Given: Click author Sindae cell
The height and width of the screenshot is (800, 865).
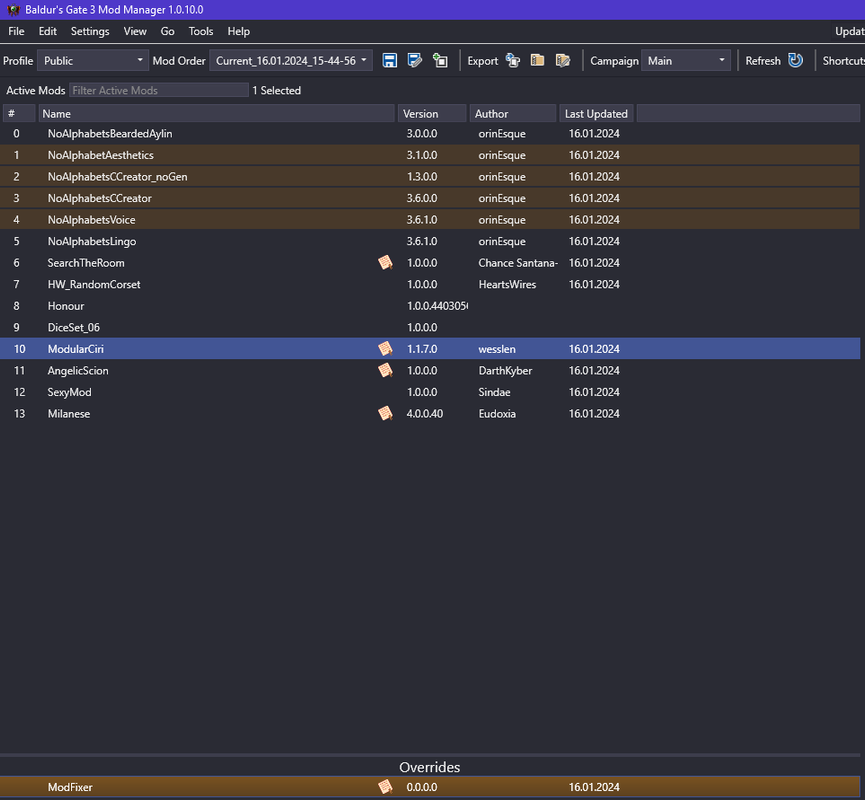Looking at the screenshot, I should (494, 392).
